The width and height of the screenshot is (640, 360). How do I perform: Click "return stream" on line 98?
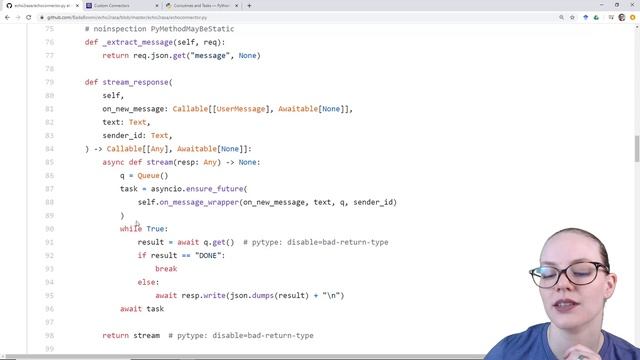tap(131, 336)
